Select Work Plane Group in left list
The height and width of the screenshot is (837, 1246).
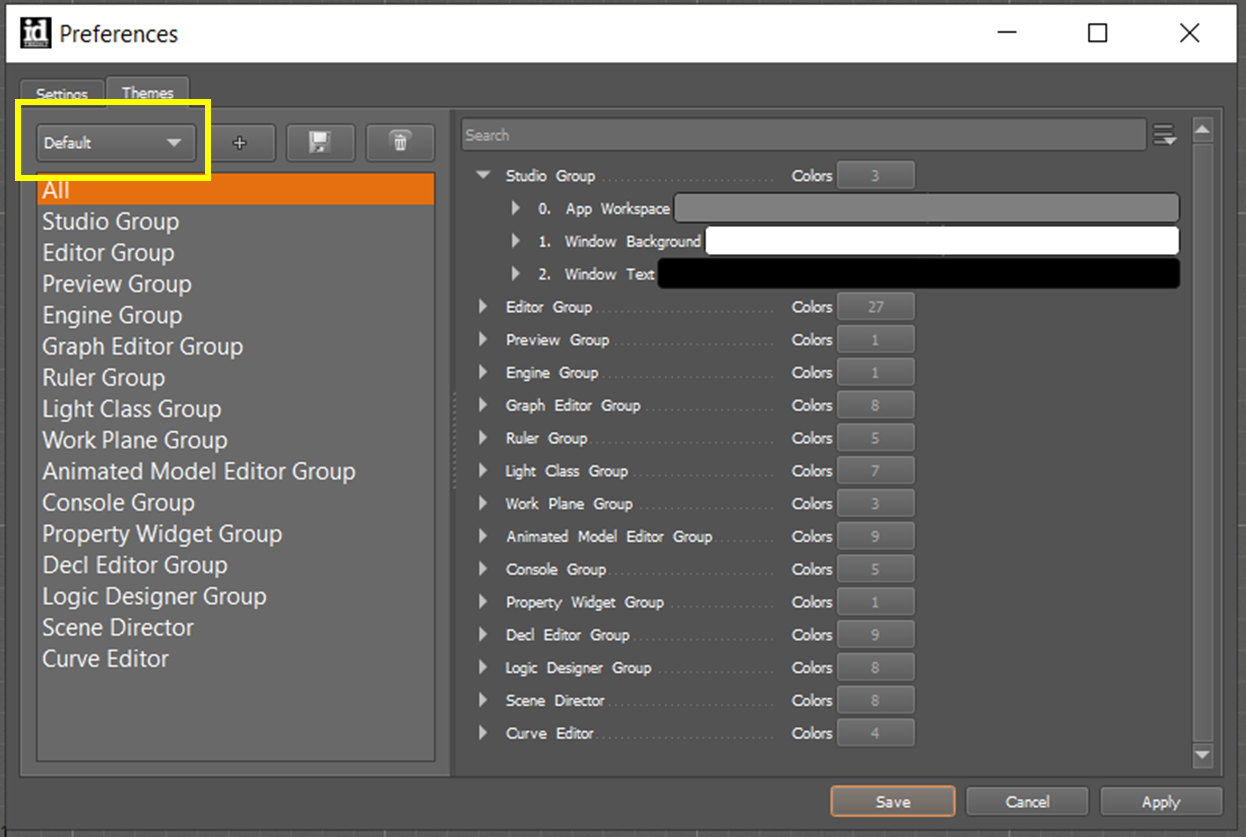point(236,440)
